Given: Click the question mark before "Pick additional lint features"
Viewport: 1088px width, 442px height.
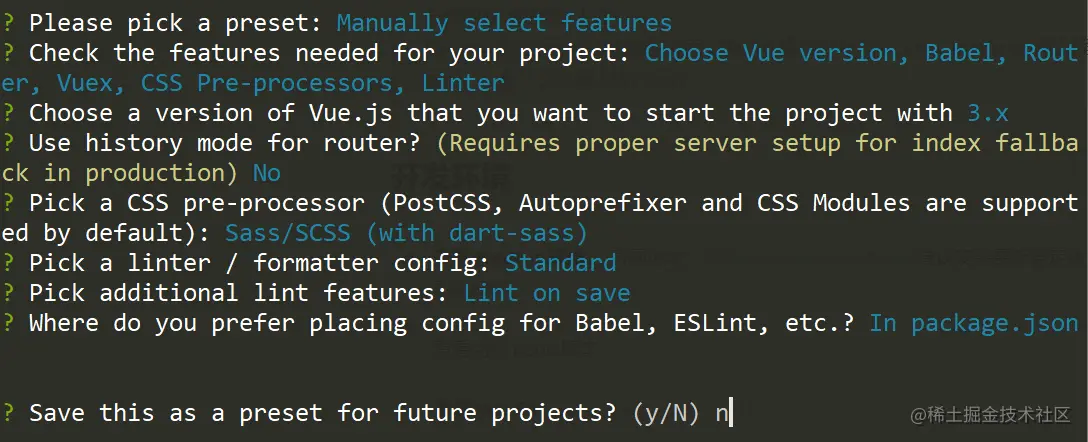Looking at the screenshot, I should click(x=7, y=293).
